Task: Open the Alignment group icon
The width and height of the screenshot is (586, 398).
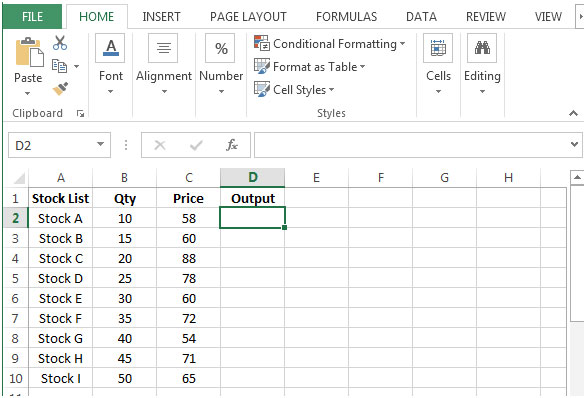Action: [163, 48]
